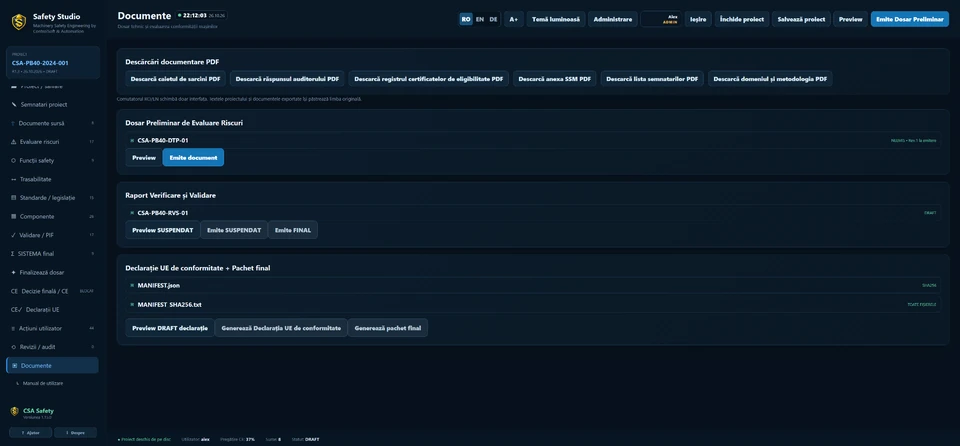Click the file icon next to MANIFEST.json
This screenshot has height=446, width=960.
coord(132,285)
